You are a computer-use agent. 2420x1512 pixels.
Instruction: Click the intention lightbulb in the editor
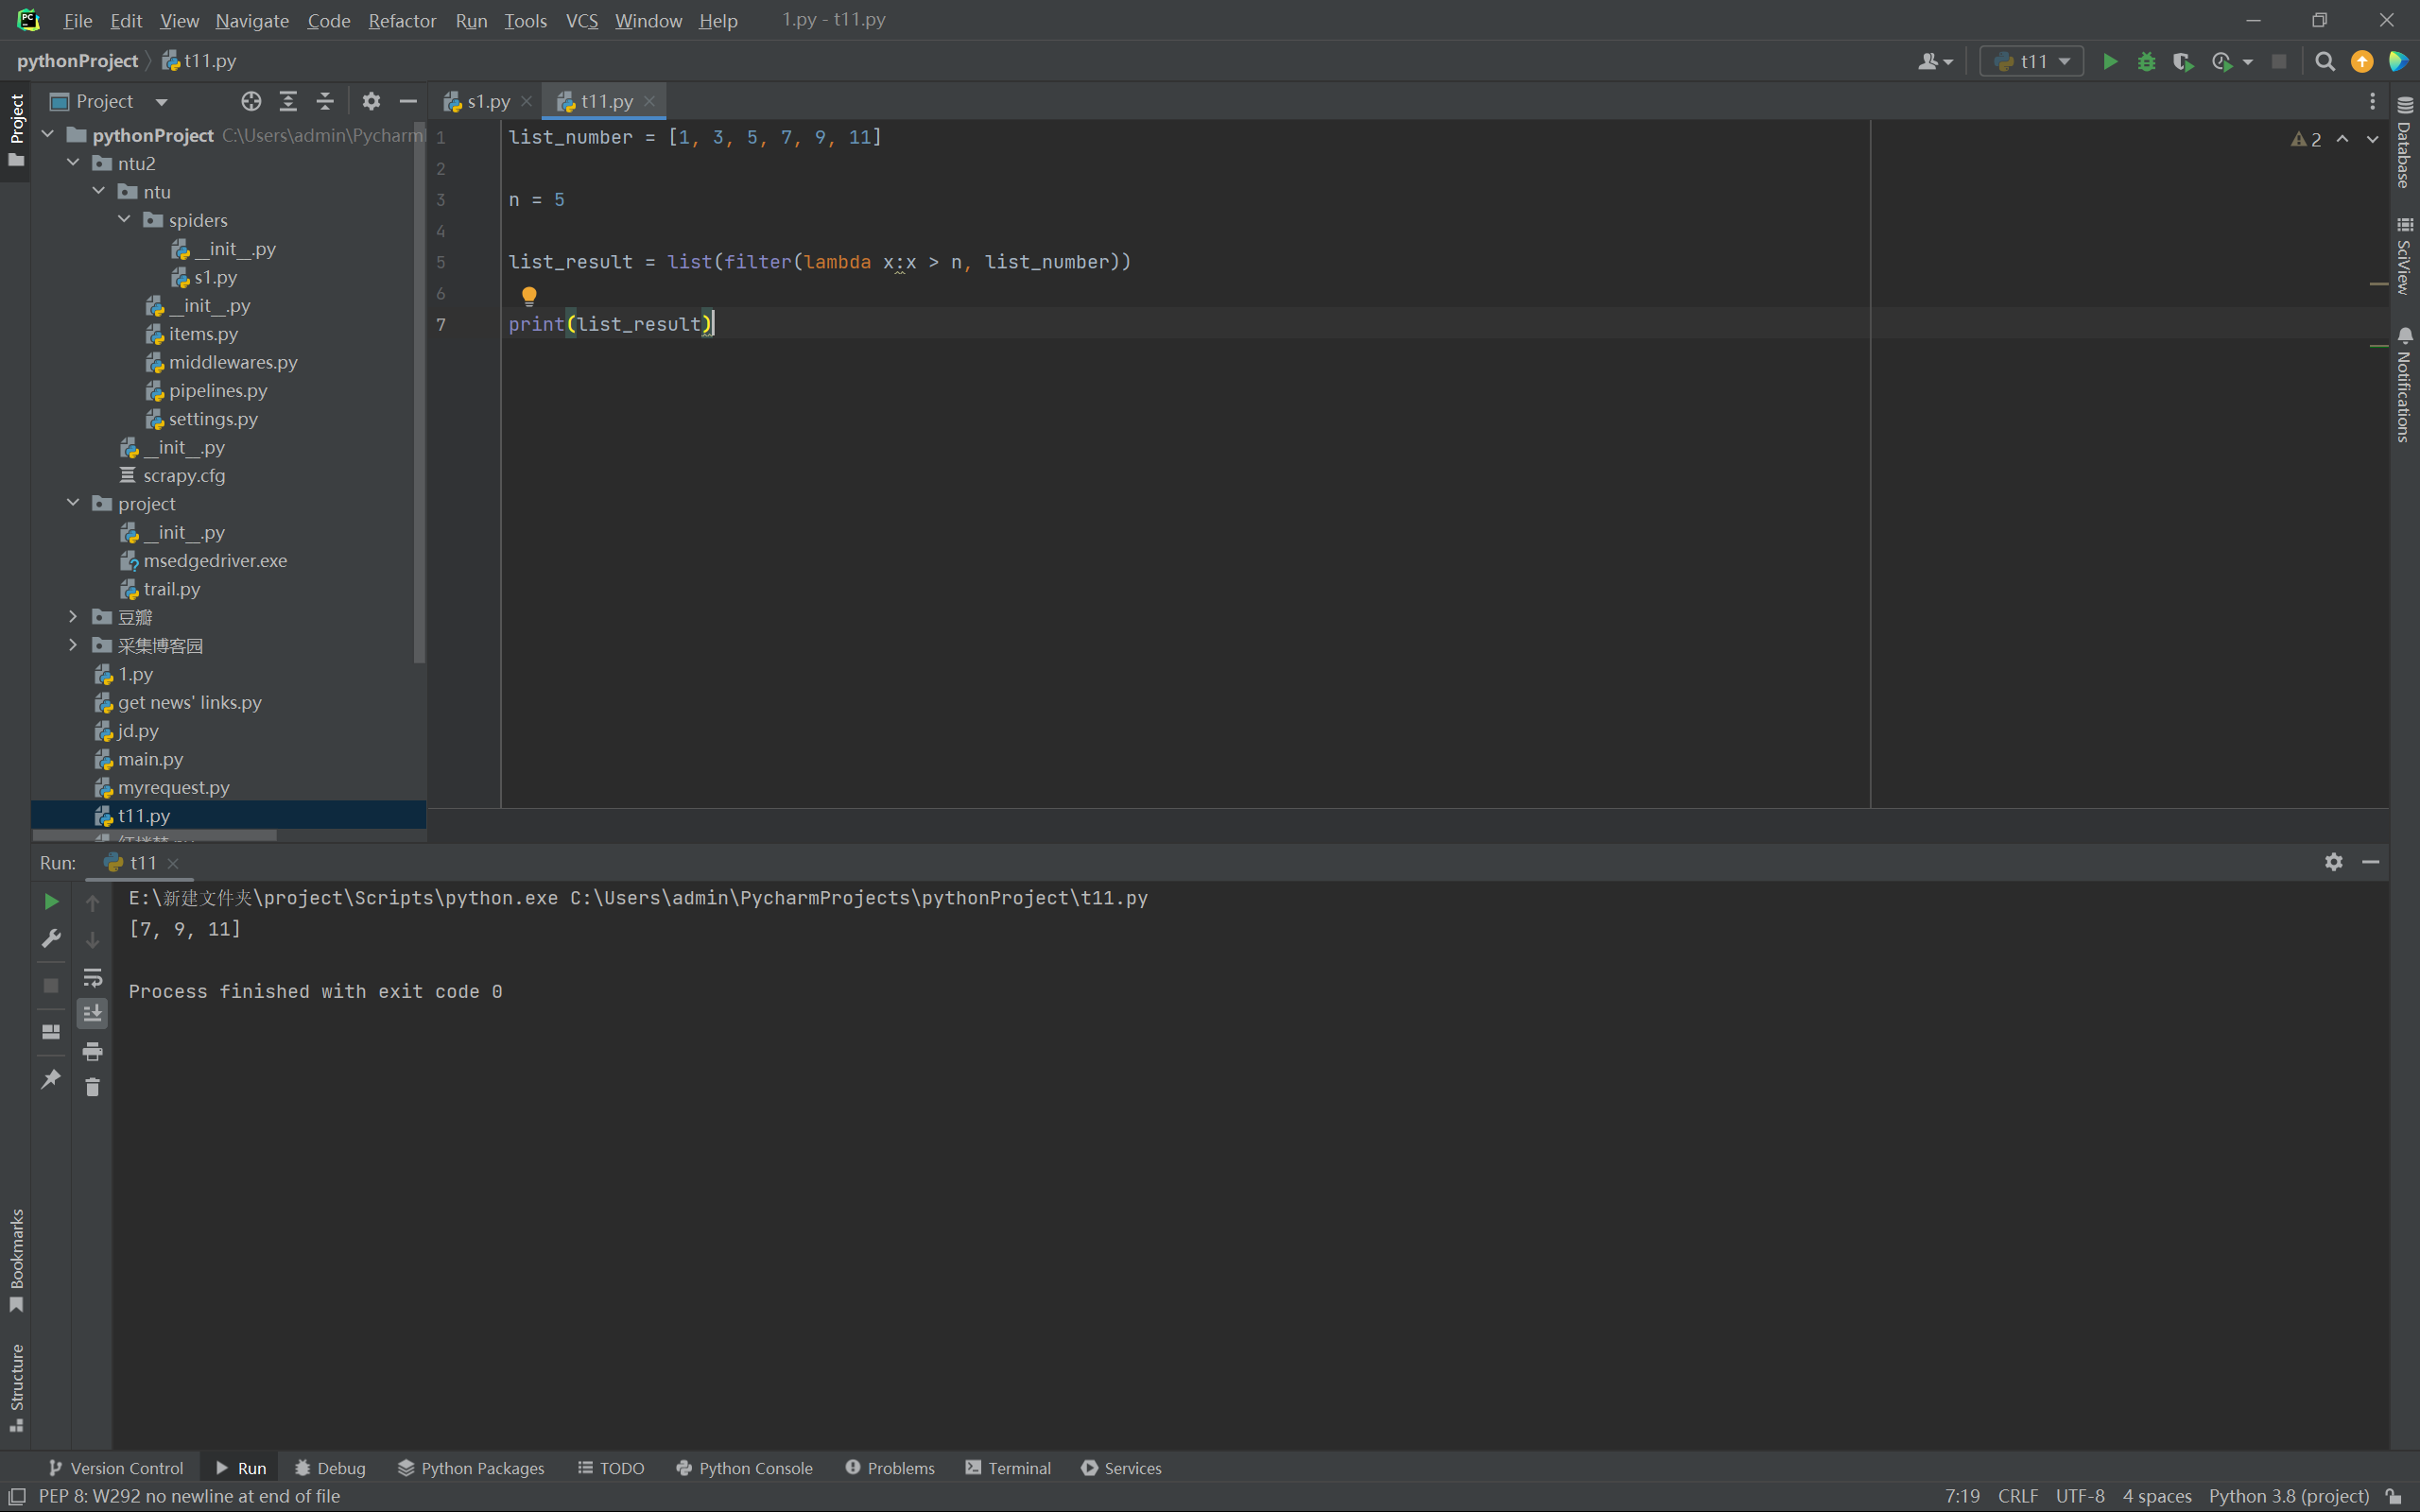(x=529, y=295)
